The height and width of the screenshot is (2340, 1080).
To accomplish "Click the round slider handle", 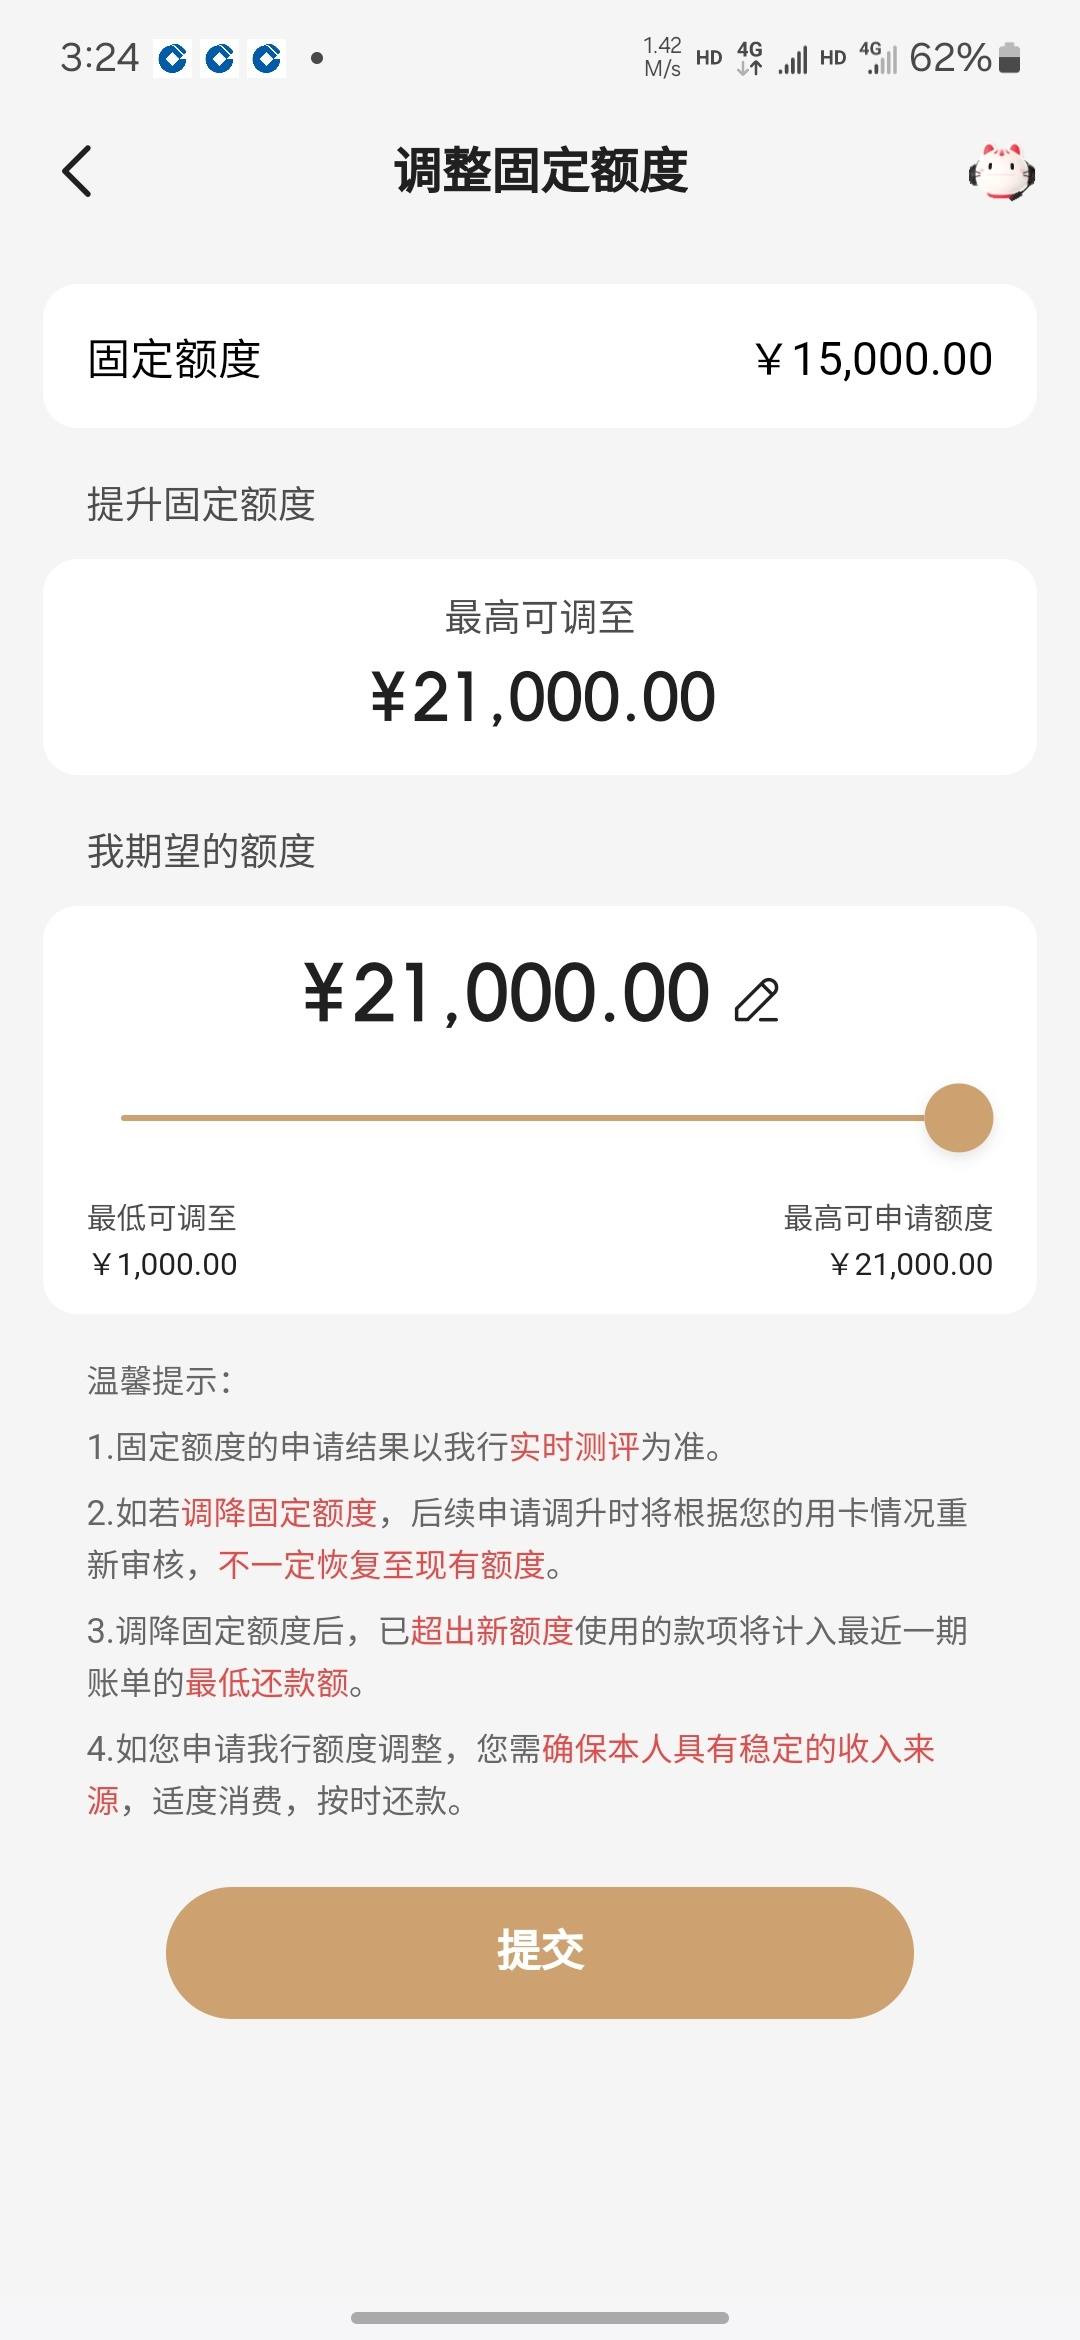I will pyautogui.click(x=958, y=1117).
